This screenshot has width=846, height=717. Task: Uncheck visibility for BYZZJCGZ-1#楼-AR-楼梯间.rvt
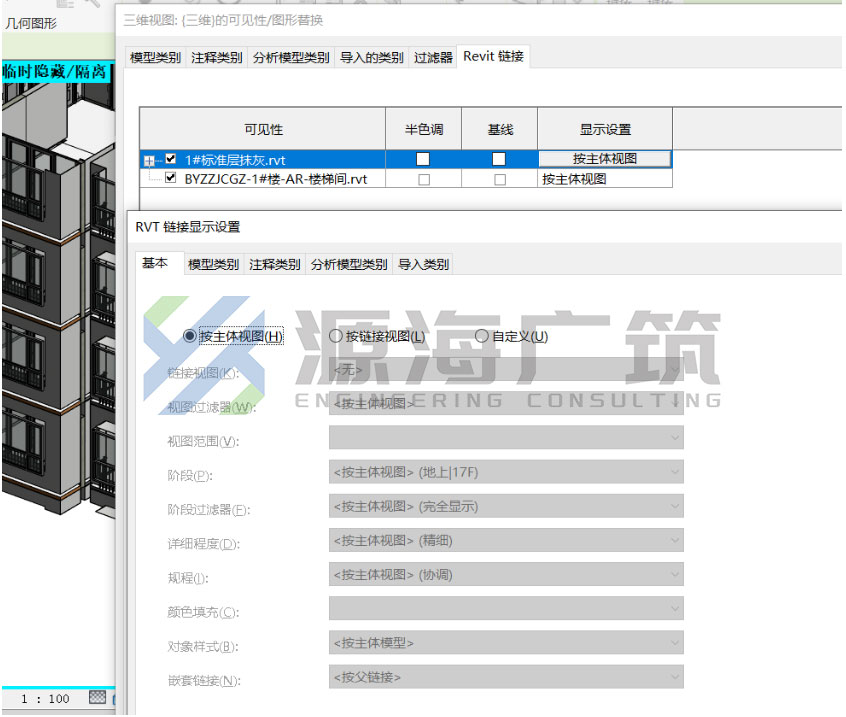[x=170, y=177]
